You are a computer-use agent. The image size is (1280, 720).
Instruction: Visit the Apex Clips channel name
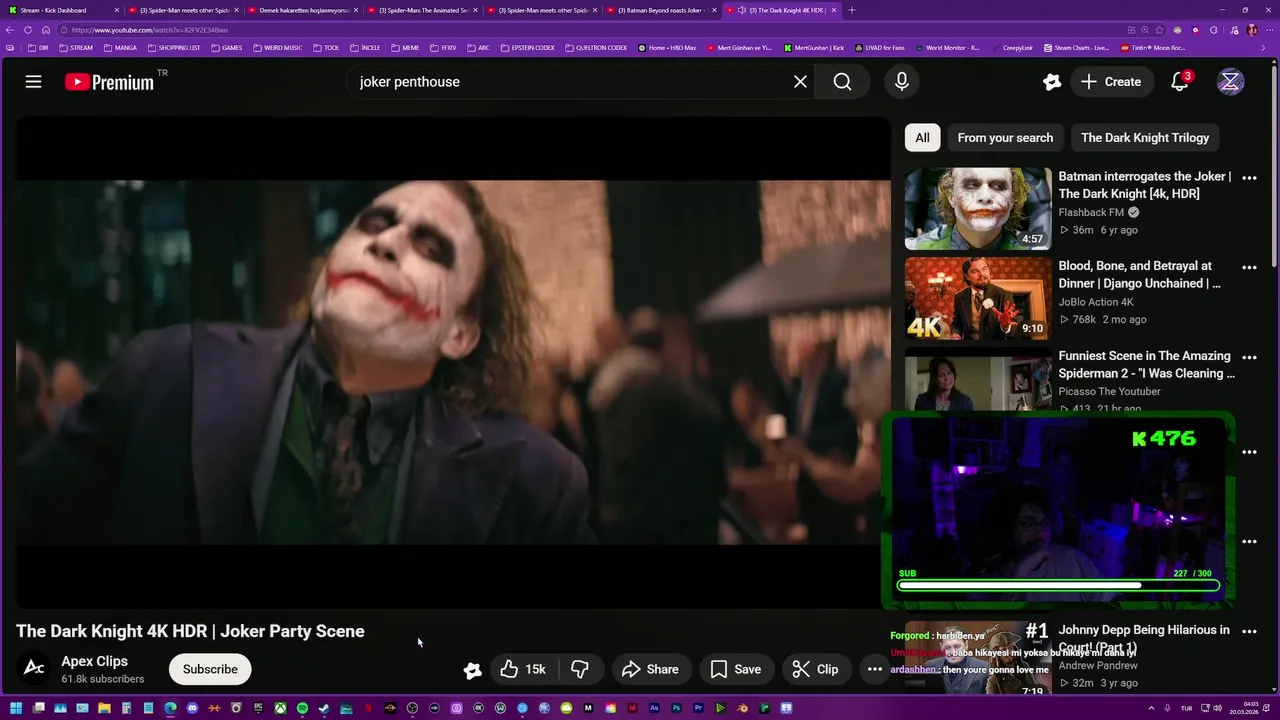coord(94,661)
